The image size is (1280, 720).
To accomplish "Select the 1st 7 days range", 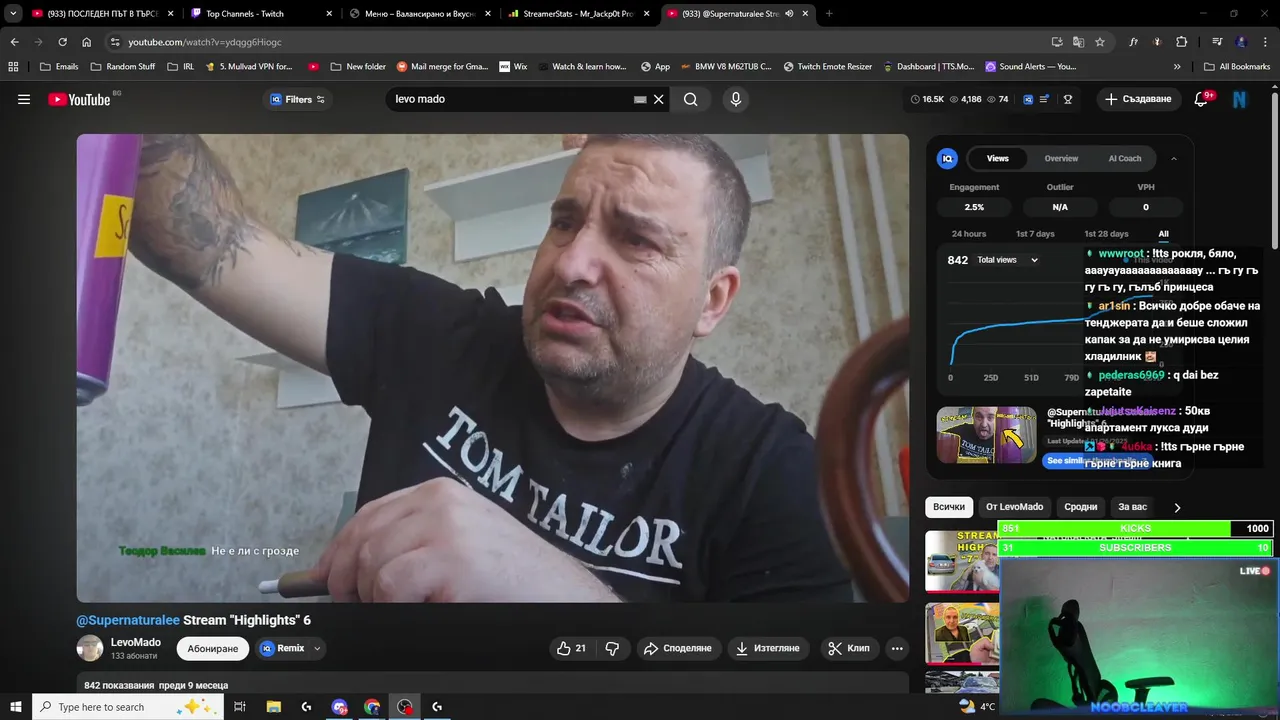I will point(1035,234).
